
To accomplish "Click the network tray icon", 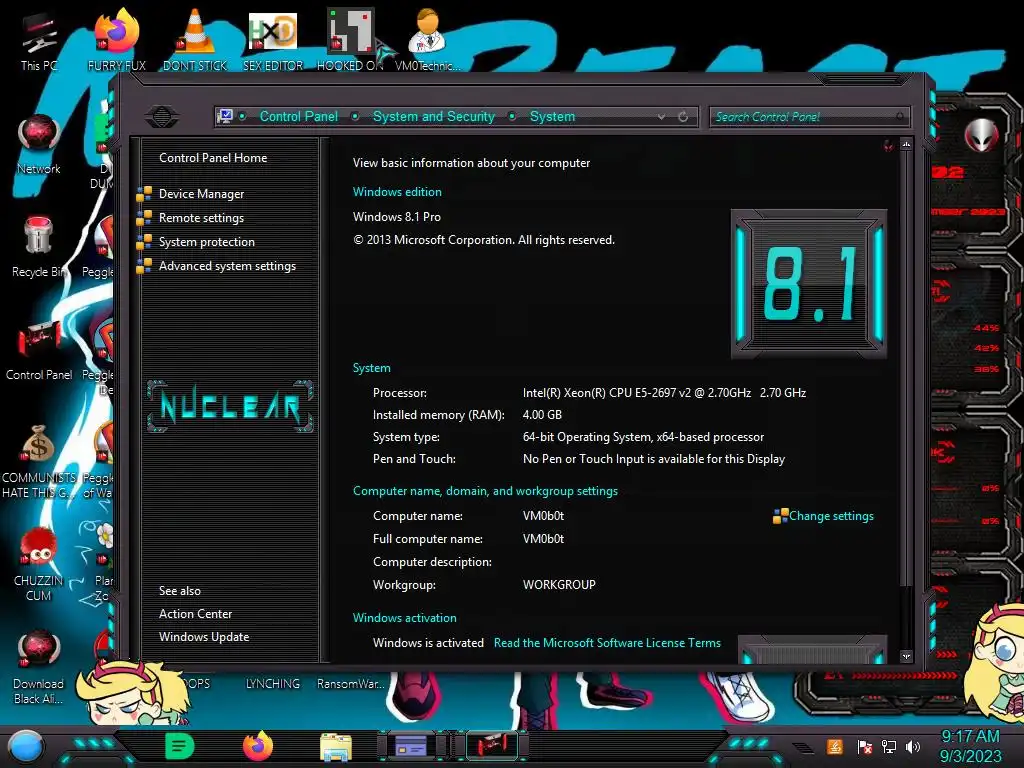I will [x=888, y=746].
